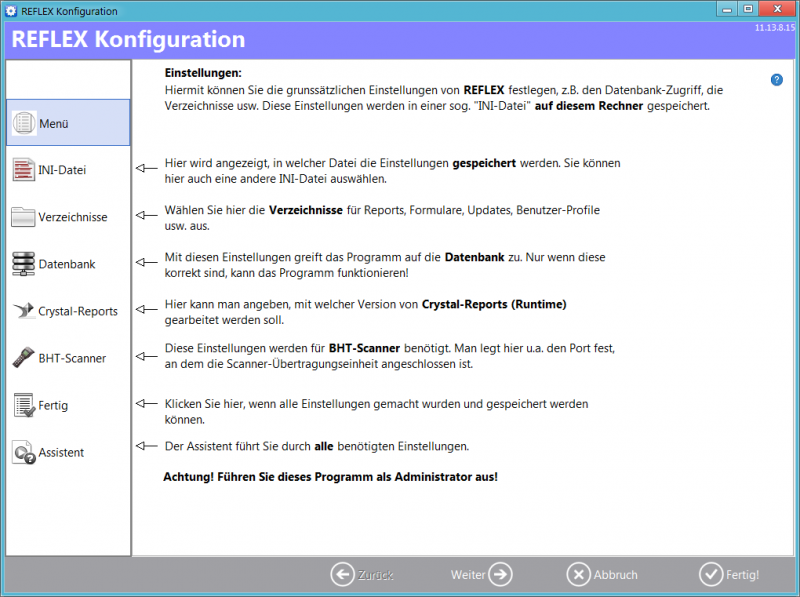Click the bold 'Crystal-Reports (Runtime)' text
Screen dimensions: 800x597
tap(494, 305)
